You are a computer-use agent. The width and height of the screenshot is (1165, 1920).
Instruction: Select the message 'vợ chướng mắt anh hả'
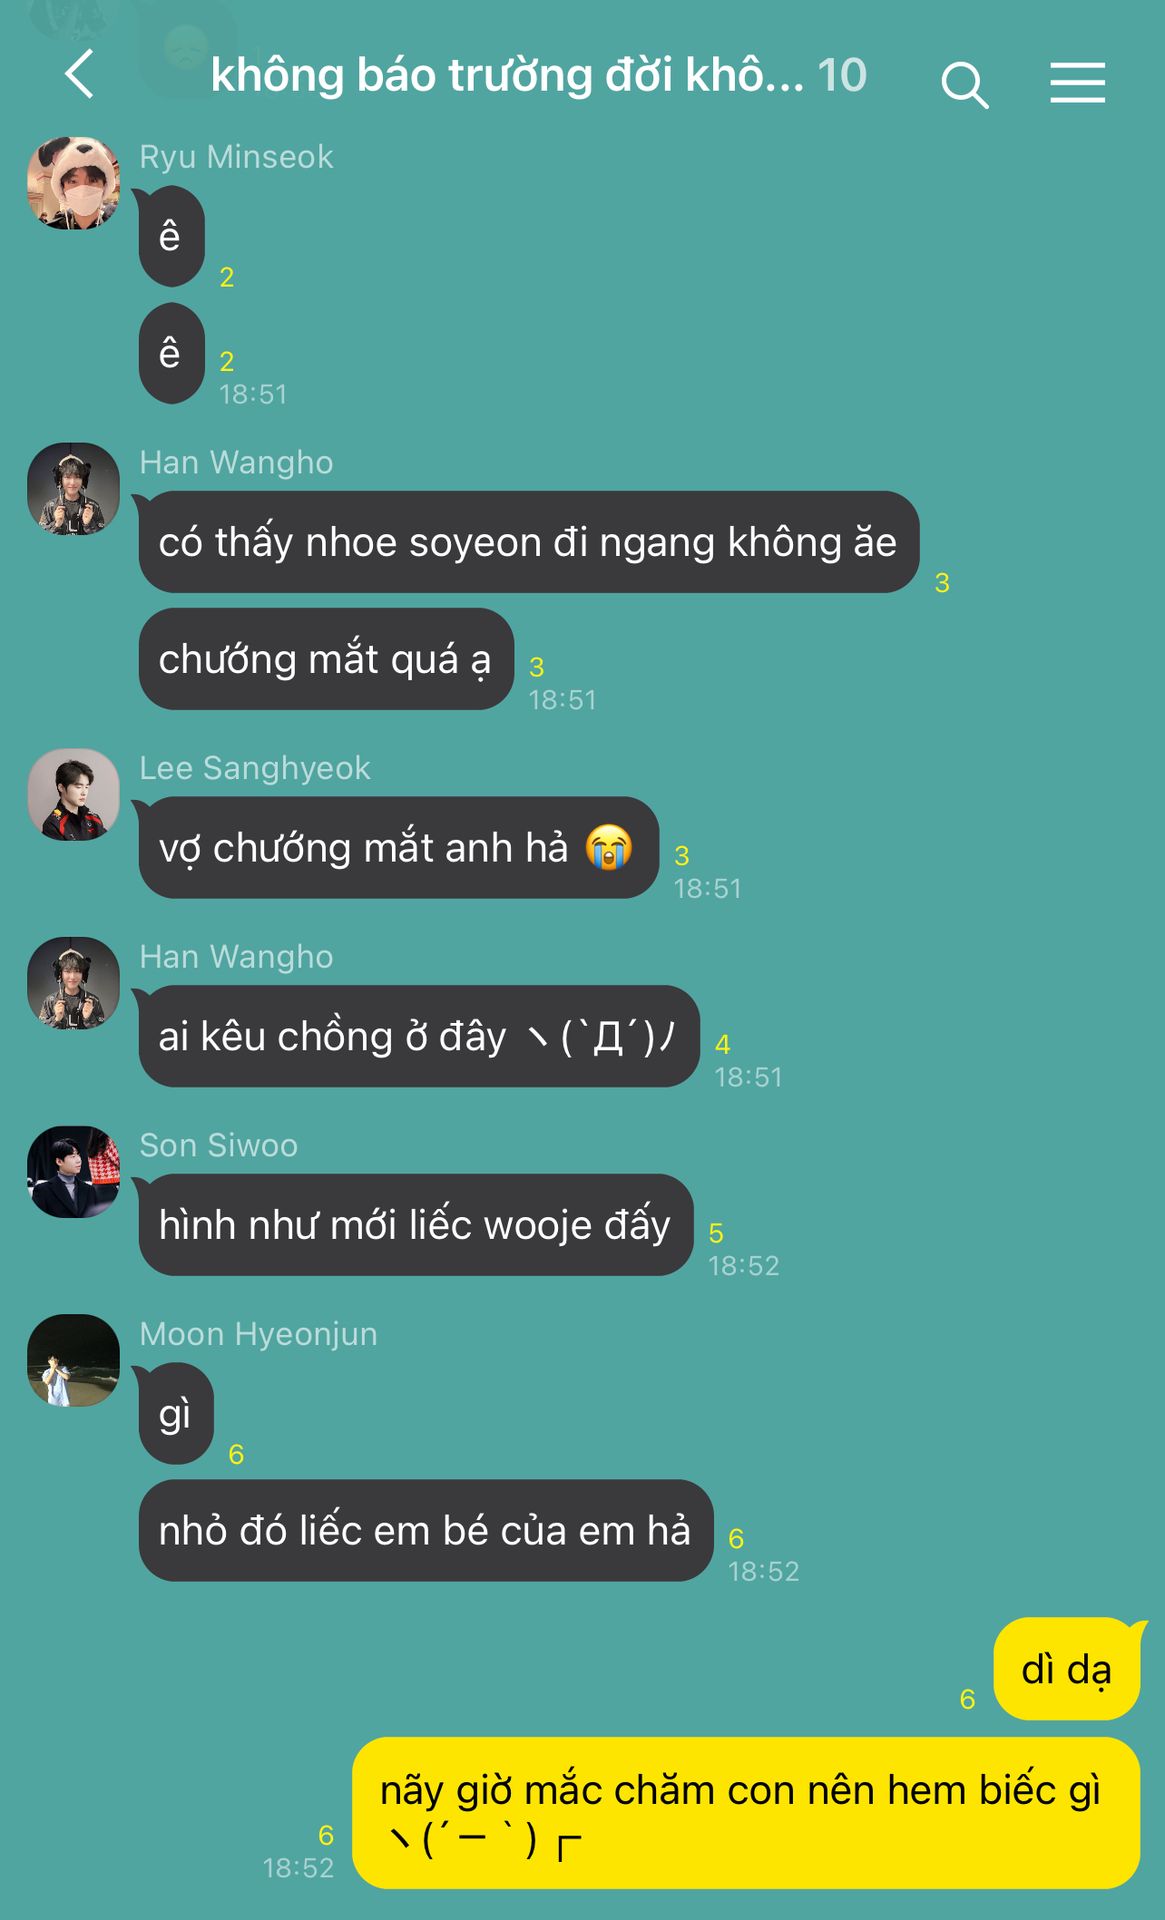pos(398,847)
